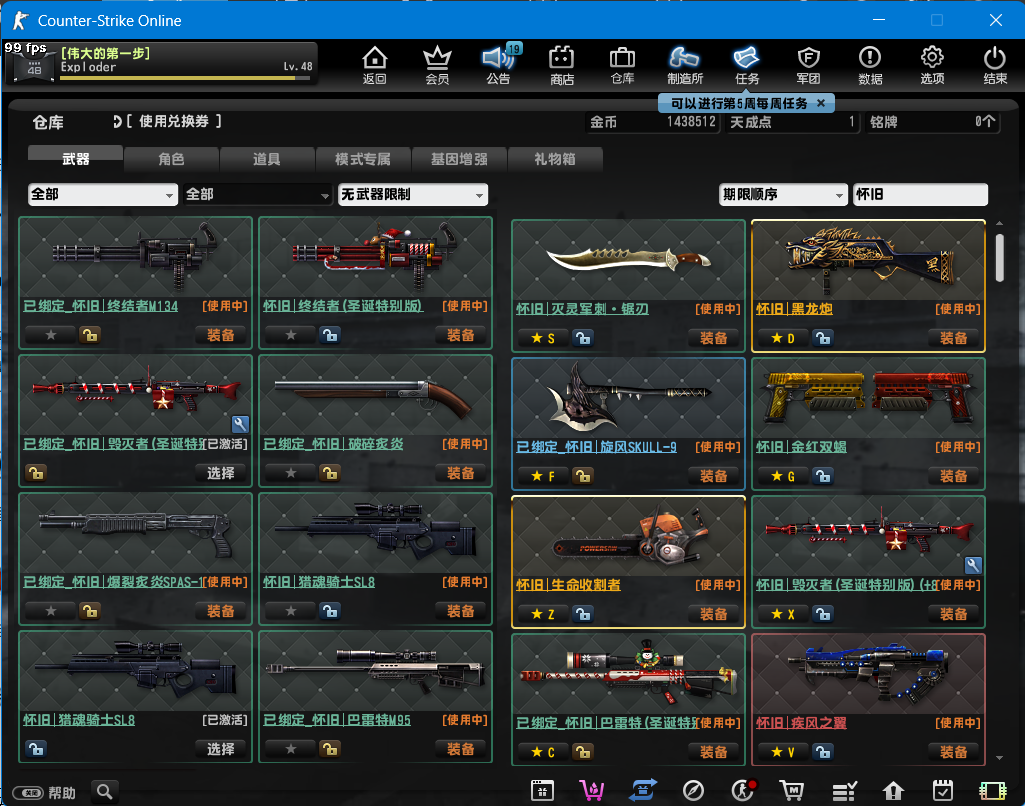This screenshot has height=806, width=1025.
Task: Click the magnifier search icon beside 帮助
Action: click(x=105, y=792)
